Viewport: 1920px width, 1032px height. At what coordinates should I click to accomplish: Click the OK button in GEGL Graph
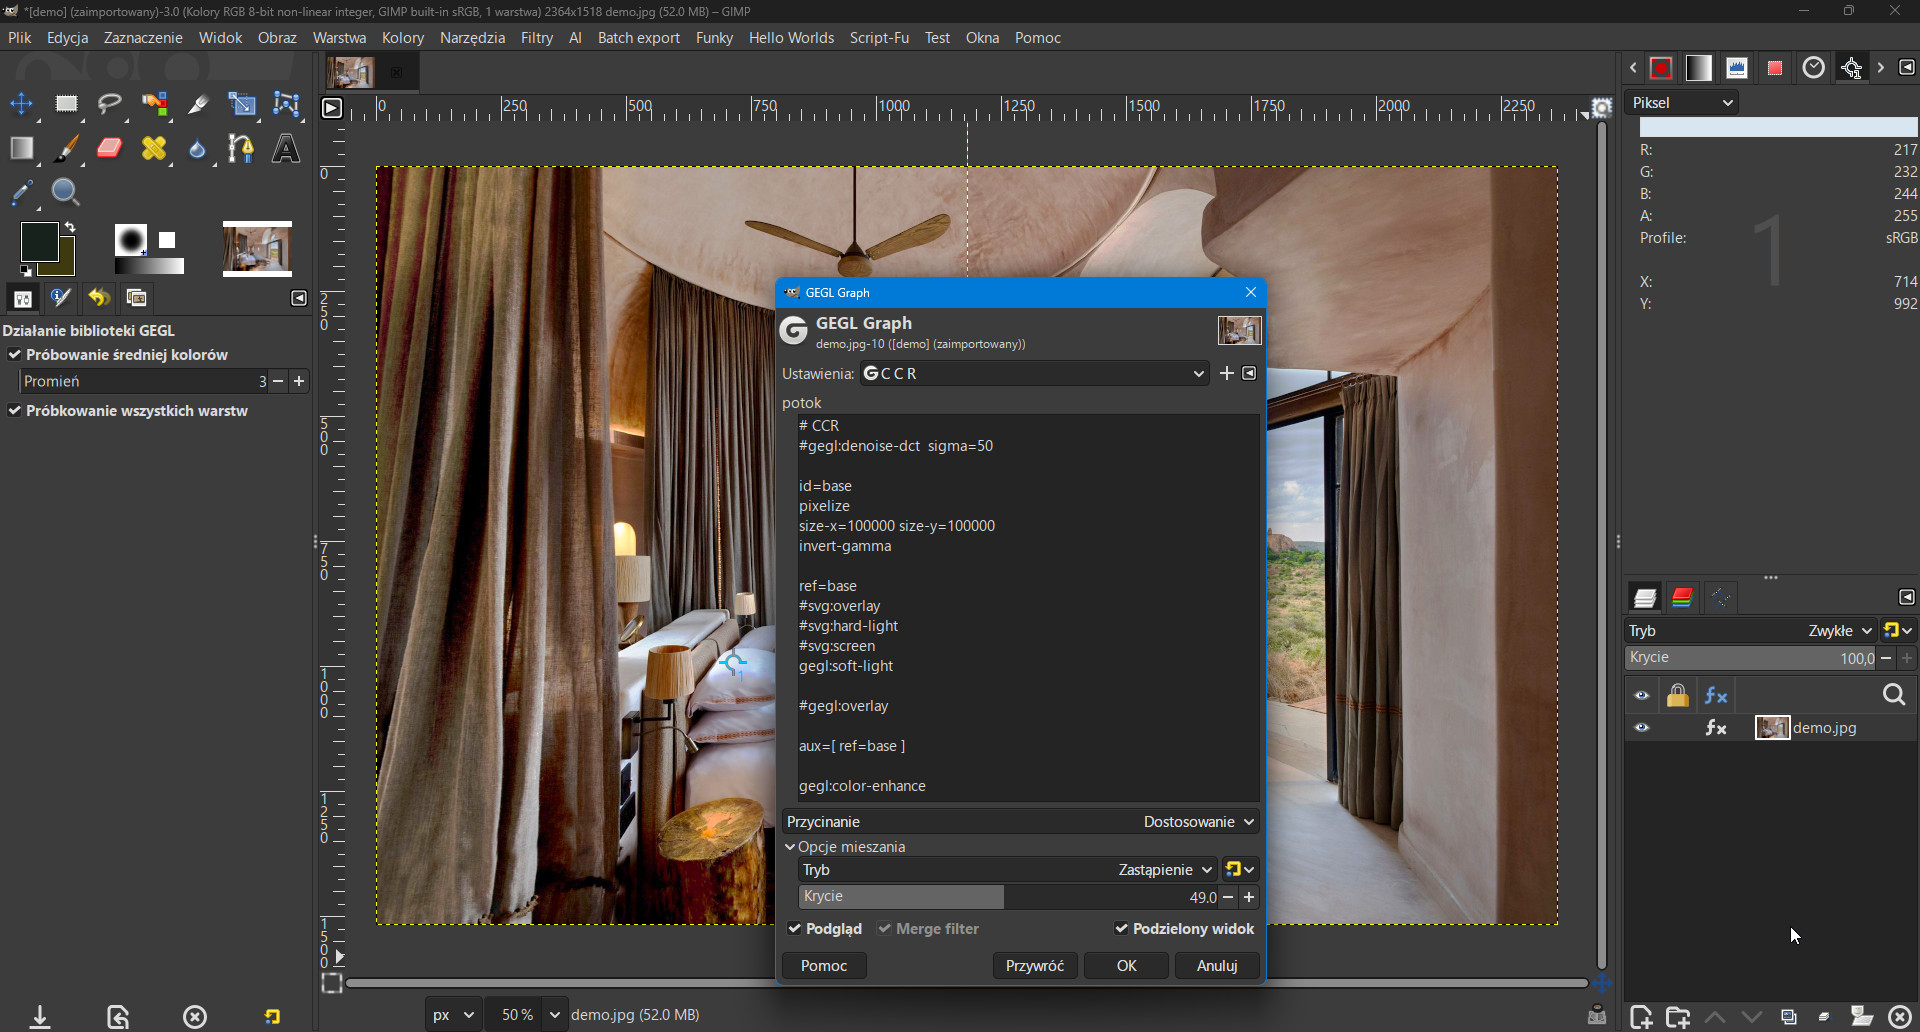pyautogui.click(x=1126, y=966)
